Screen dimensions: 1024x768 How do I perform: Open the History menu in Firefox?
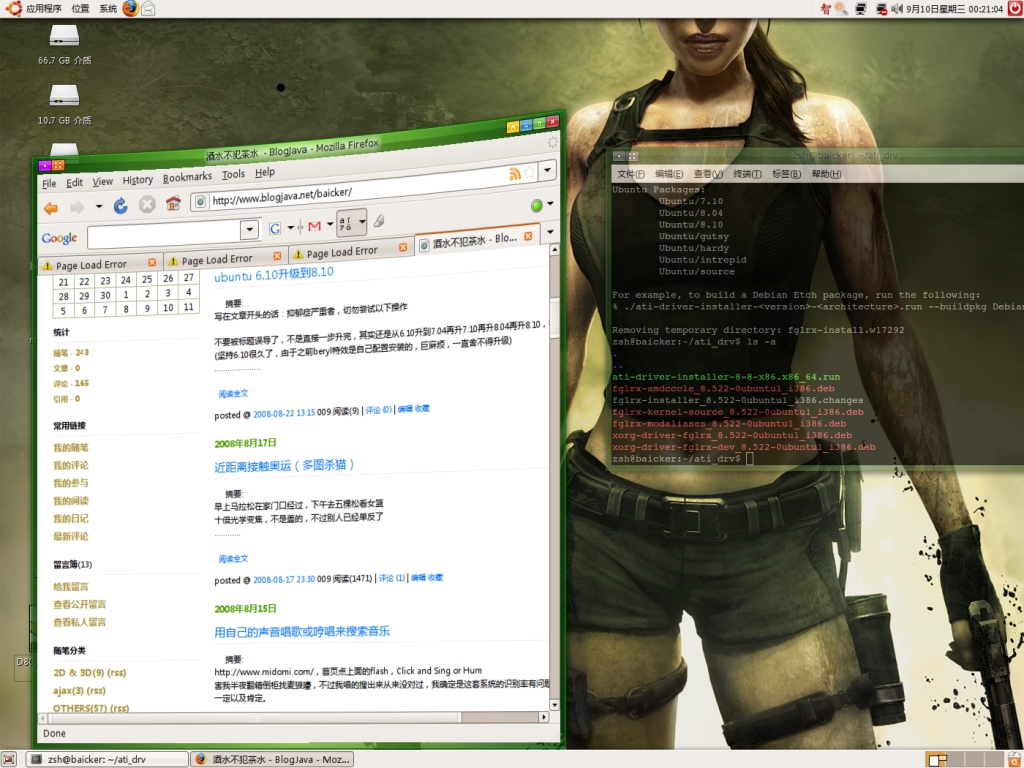coord(138,180)
